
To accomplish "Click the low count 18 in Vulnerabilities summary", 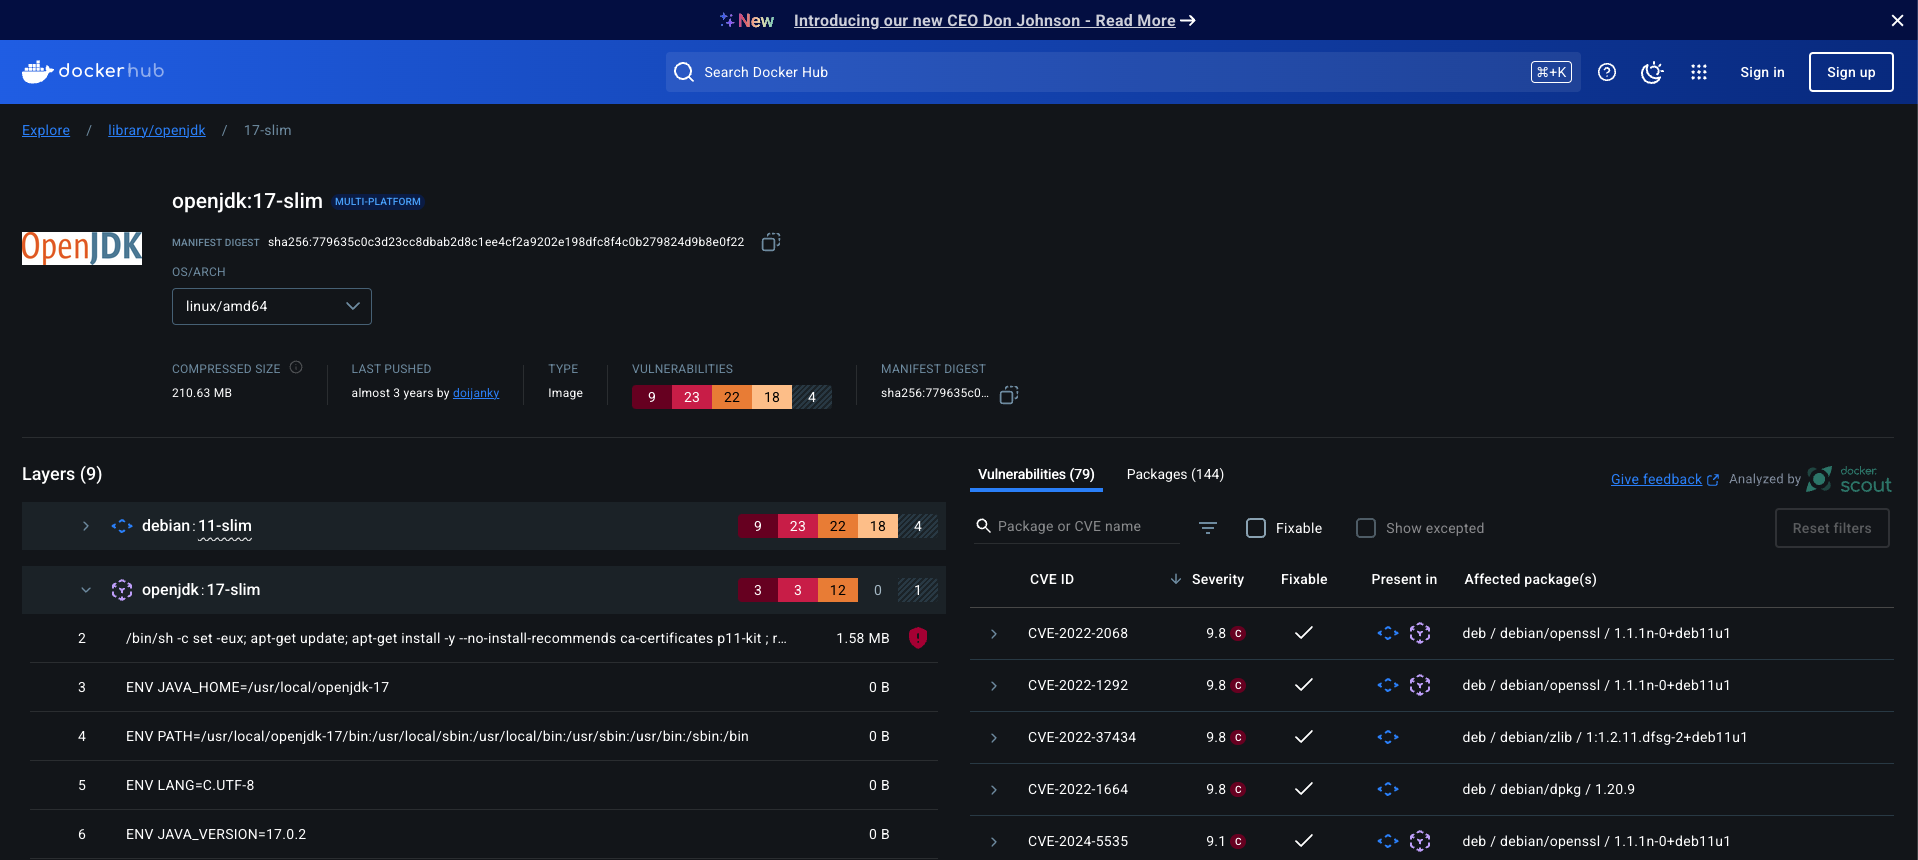I will (772, 397).
